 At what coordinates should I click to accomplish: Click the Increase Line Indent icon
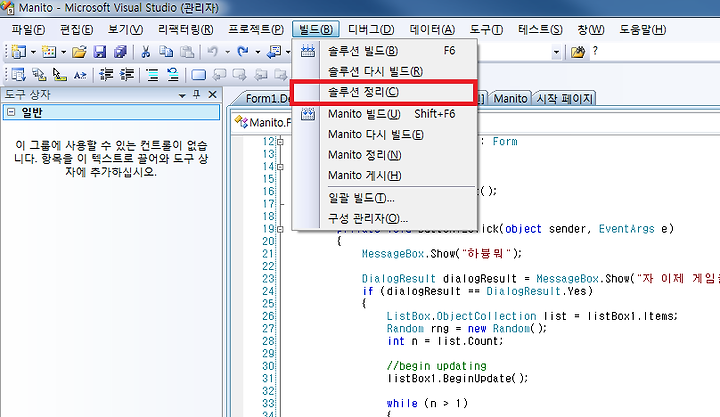click(x=126, y=74)
